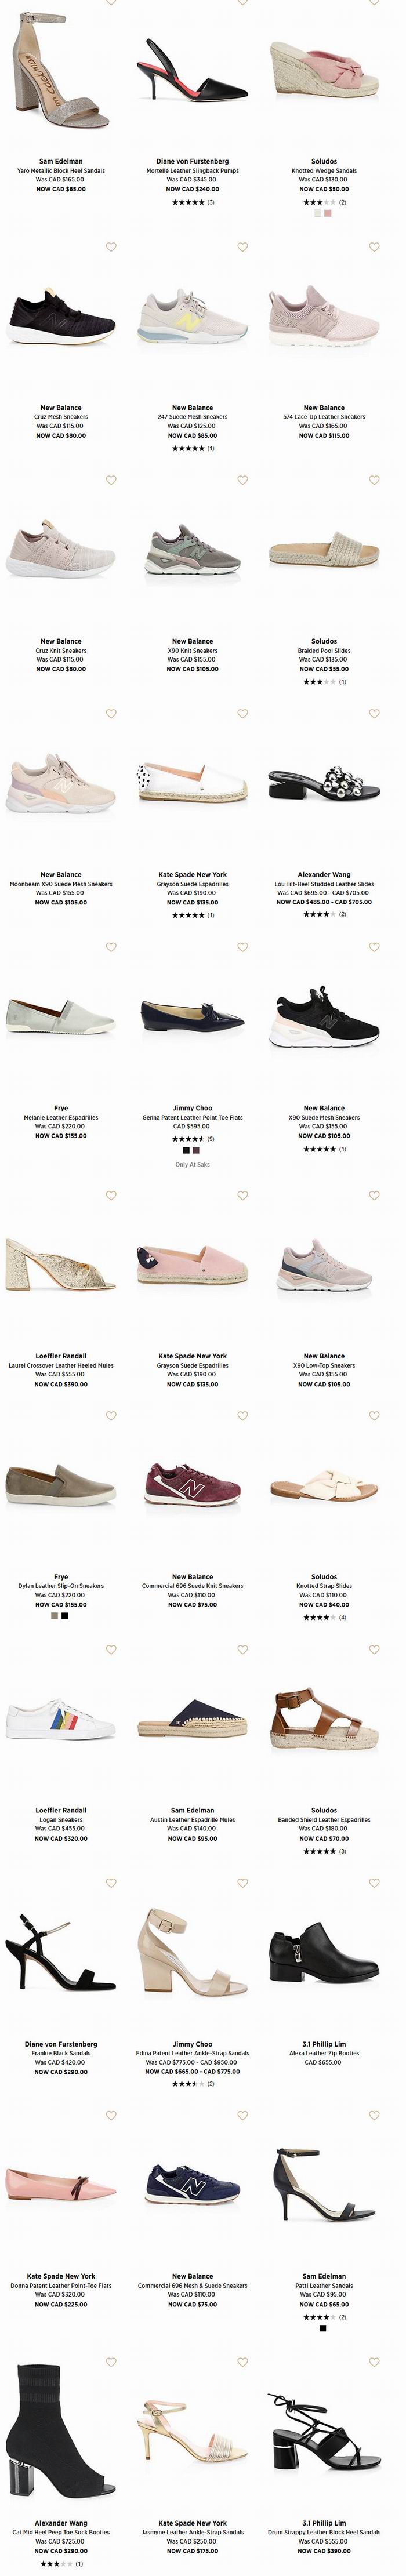Screen dimensions: 406x2576
Task: Select pink swatch for Soludos Knotted Wedge Sandals
Action: pos(328,213)
